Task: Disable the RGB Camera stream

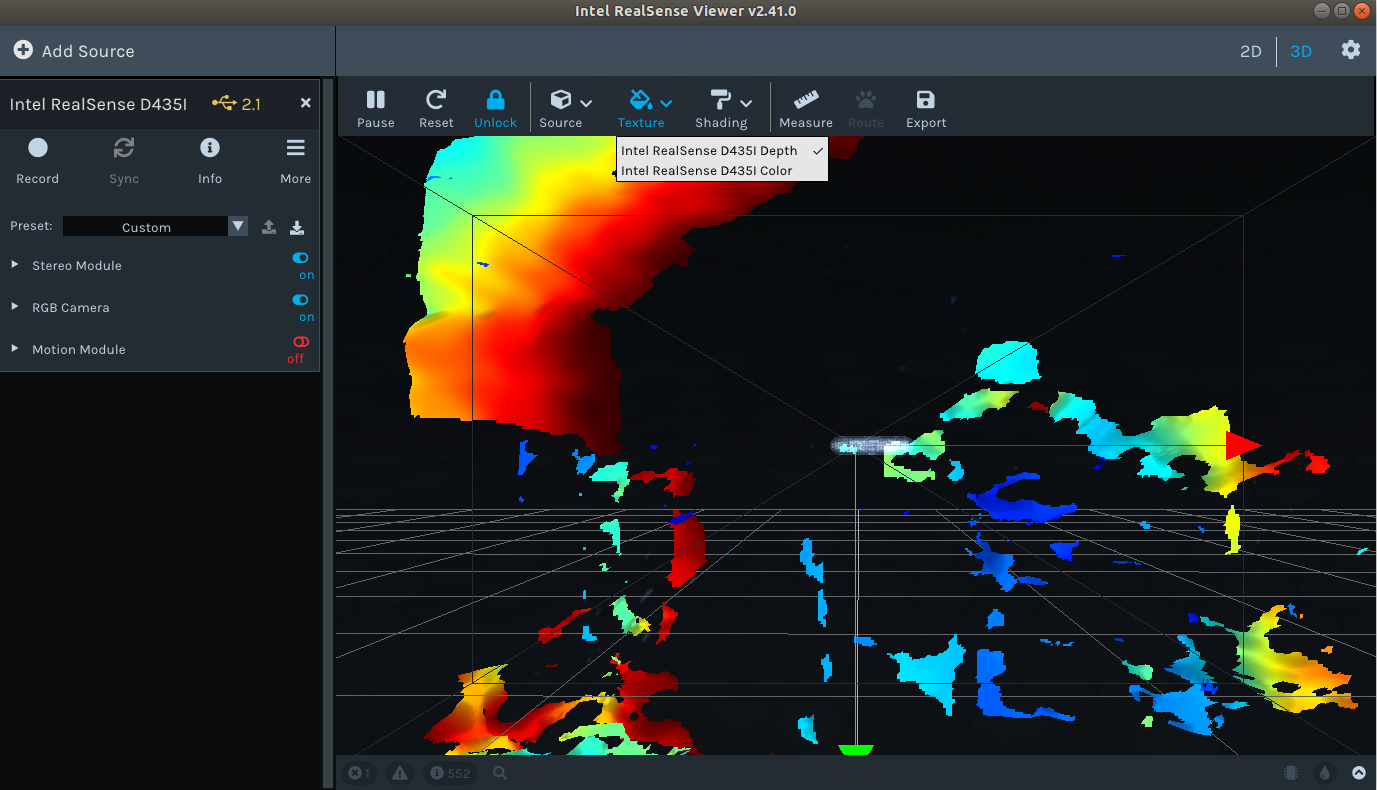Action: pos(300,300)
